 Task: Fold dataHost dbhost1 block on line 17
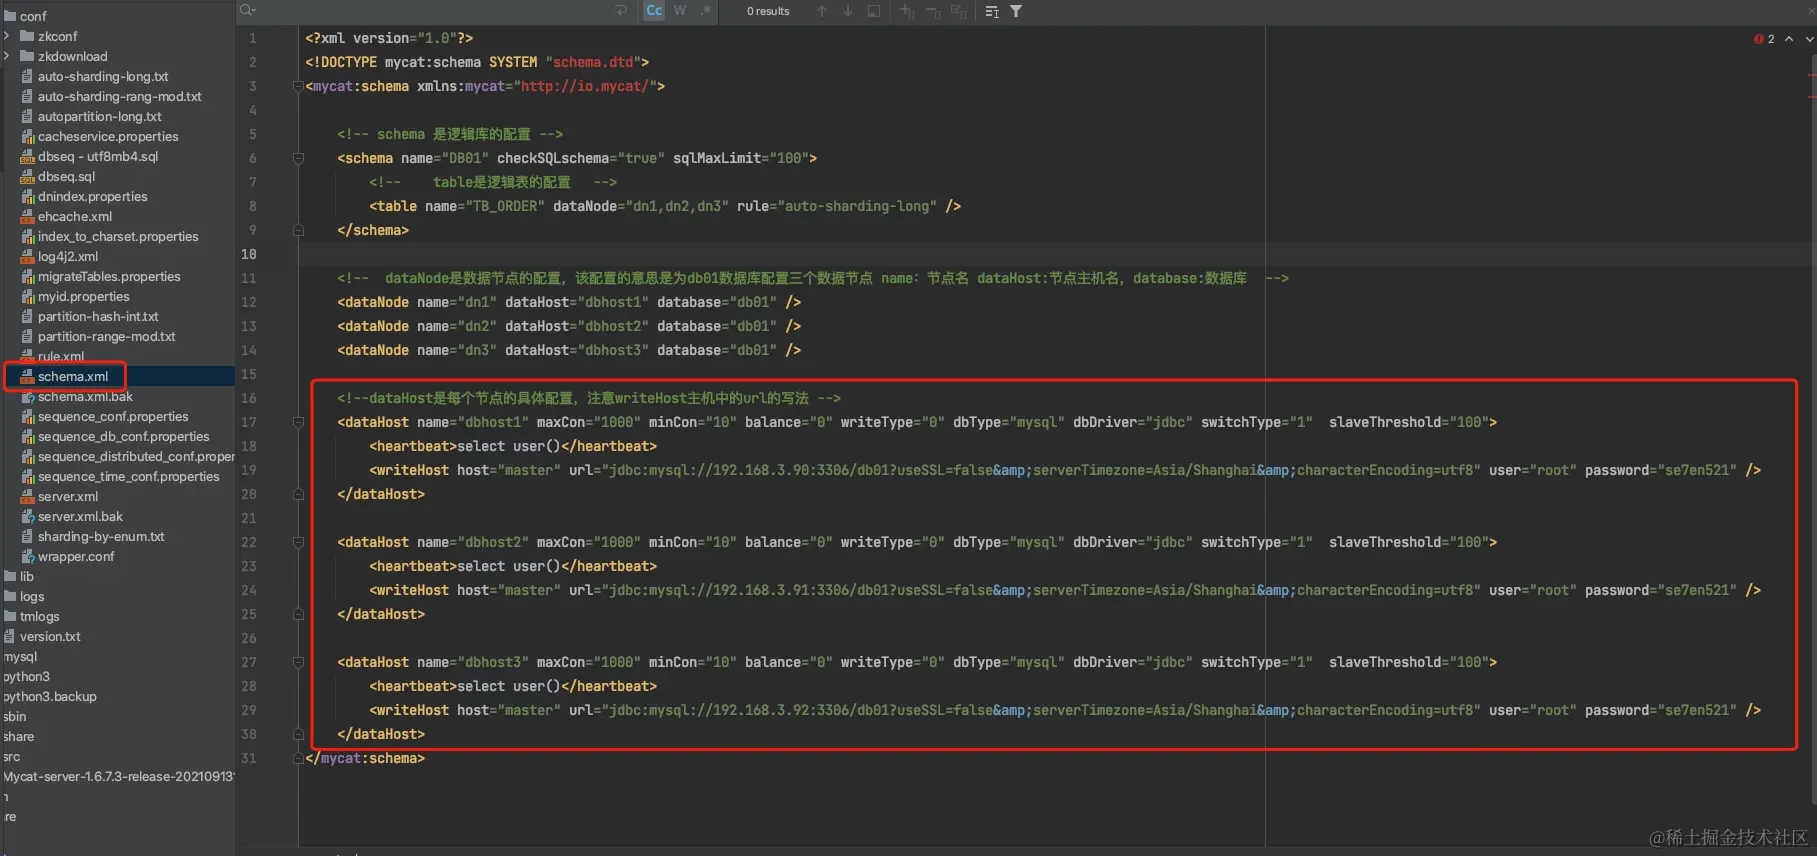coord(298,422)
